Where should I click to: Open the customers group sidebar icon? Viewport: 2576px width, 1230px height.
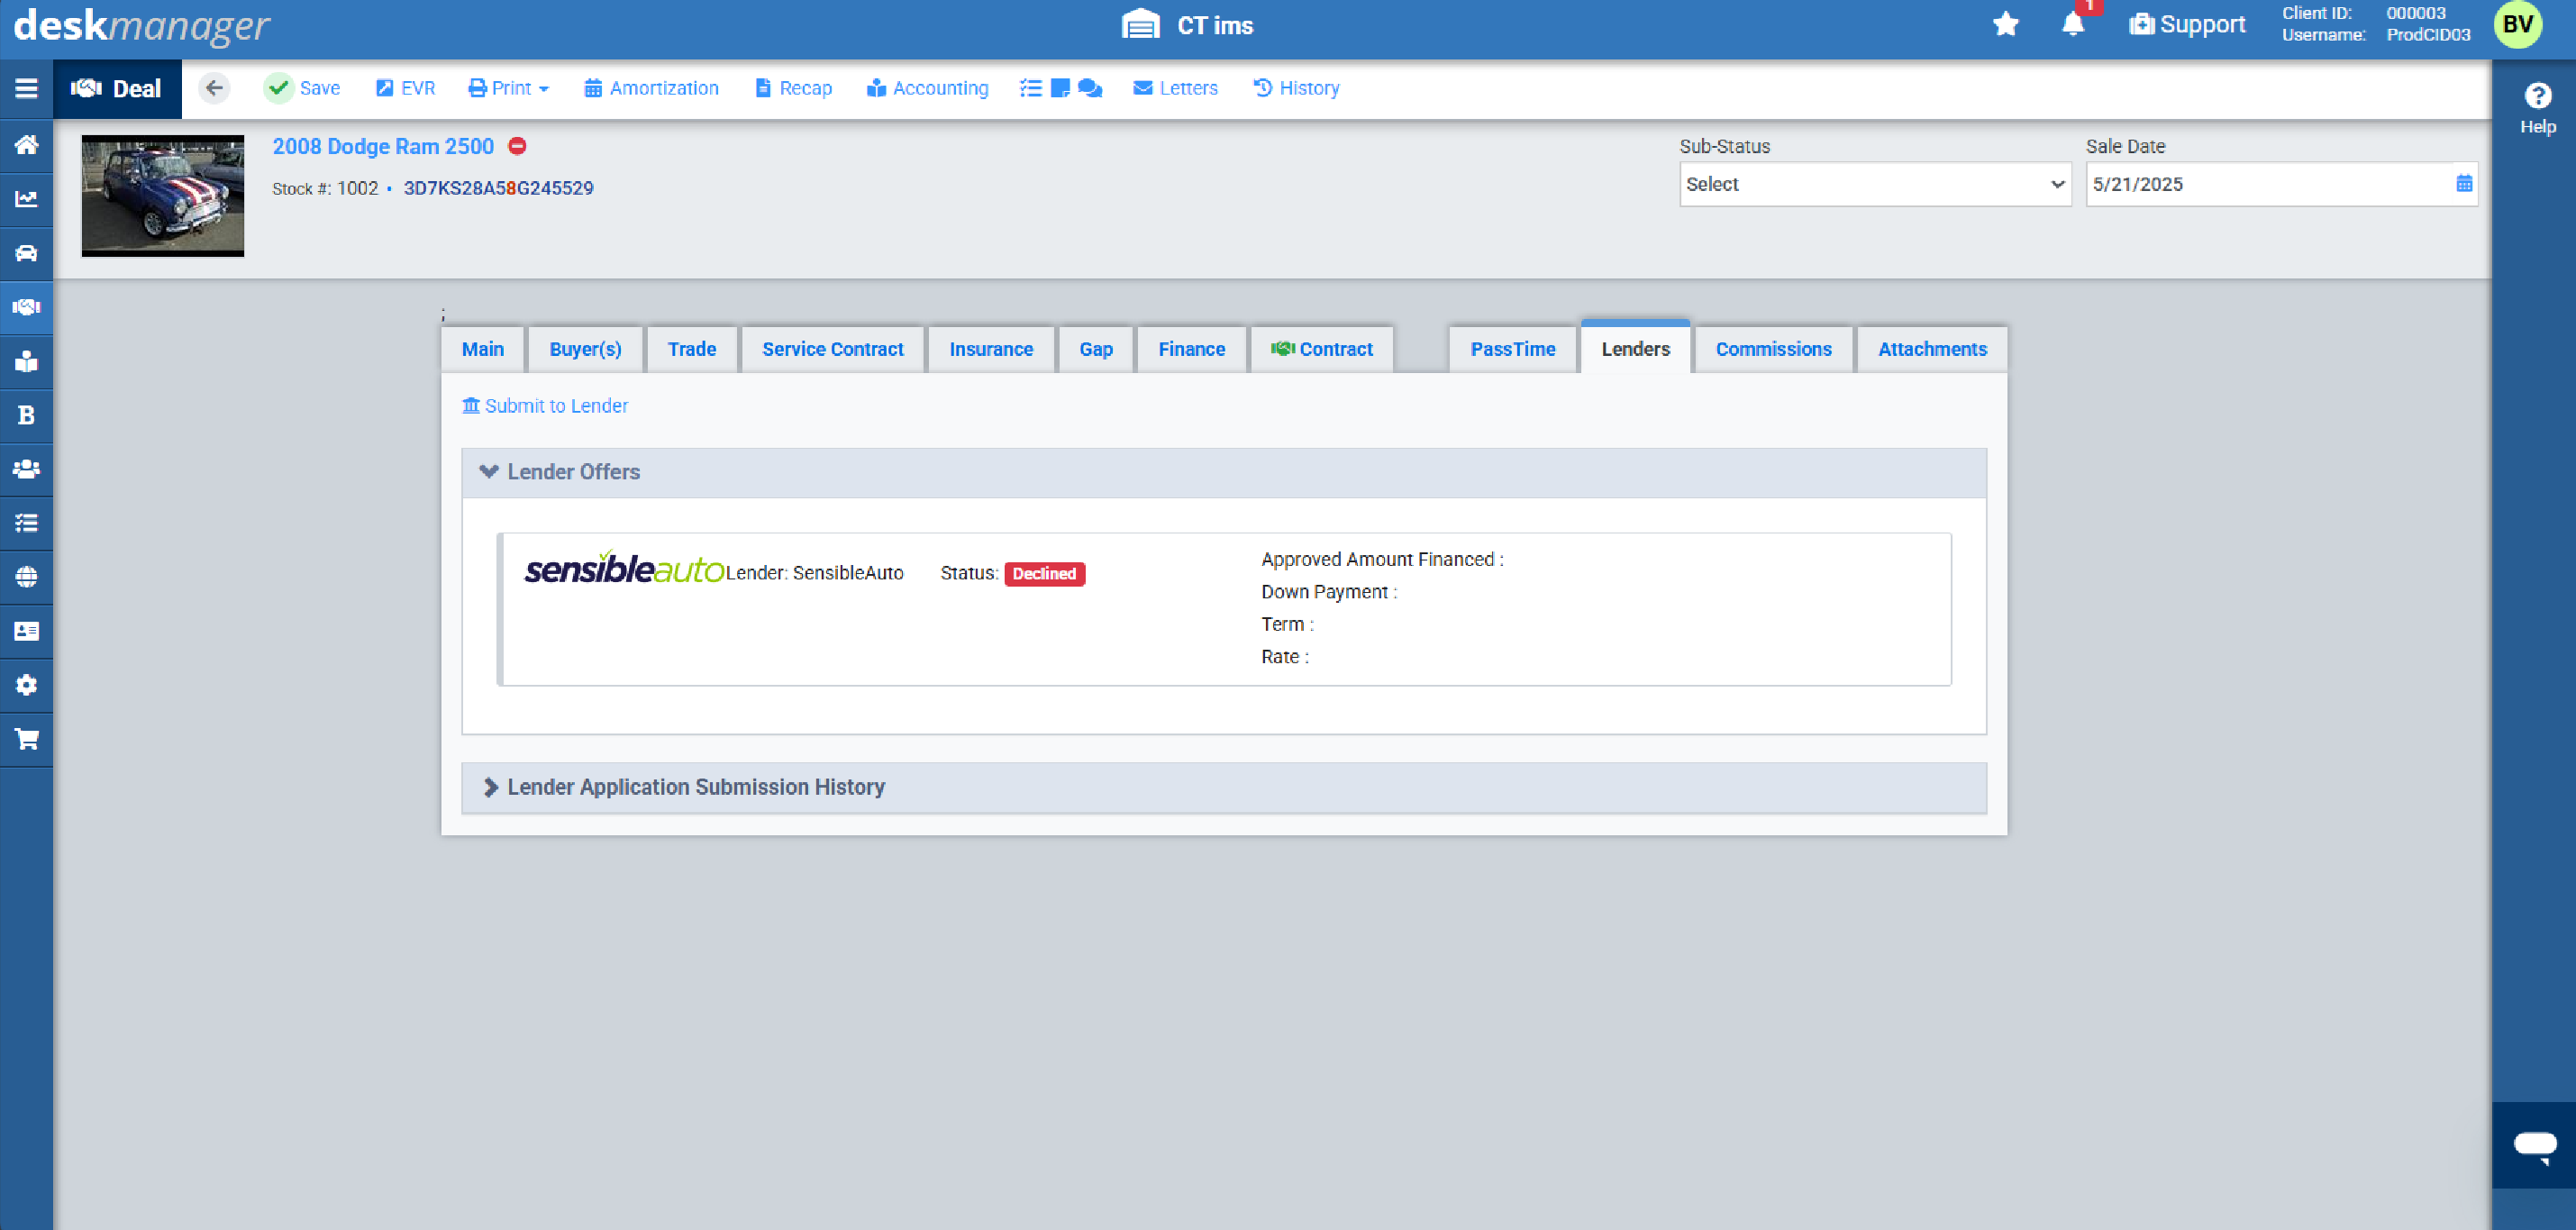point(26,469)
